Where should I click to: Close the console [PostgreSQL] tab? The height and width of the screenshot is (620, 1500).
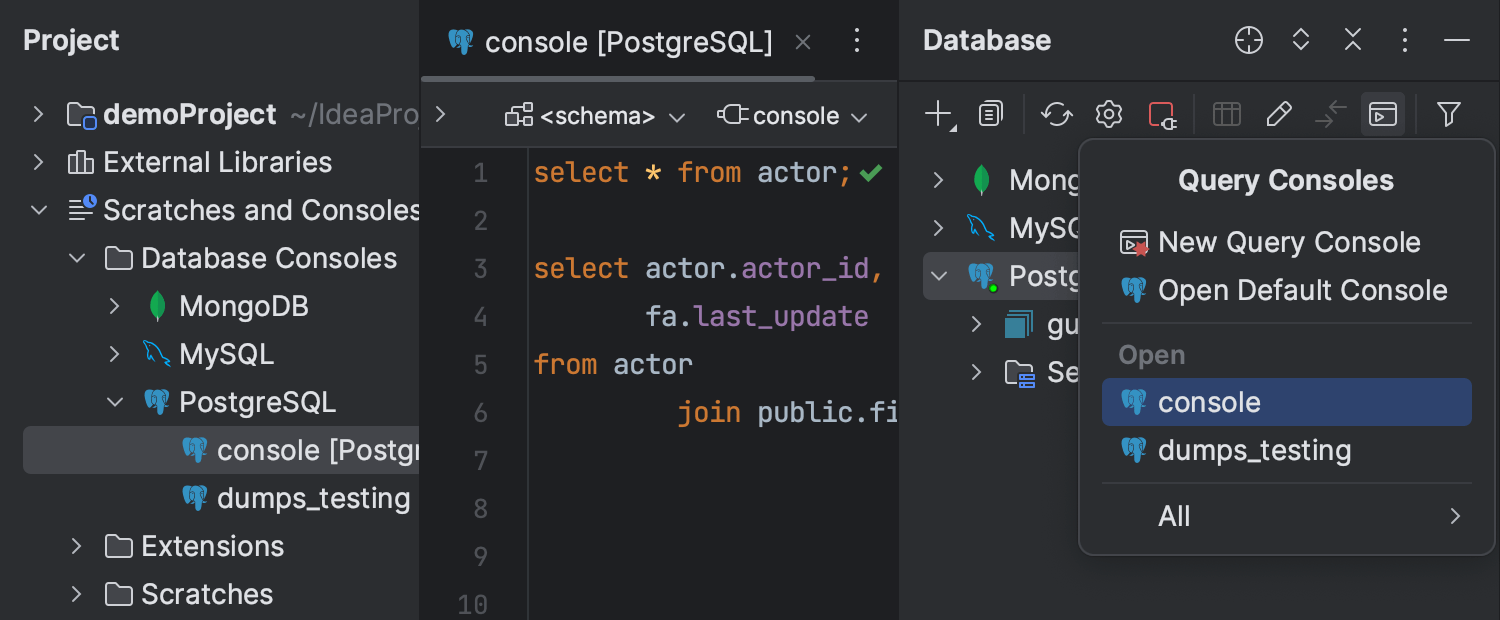802,42
